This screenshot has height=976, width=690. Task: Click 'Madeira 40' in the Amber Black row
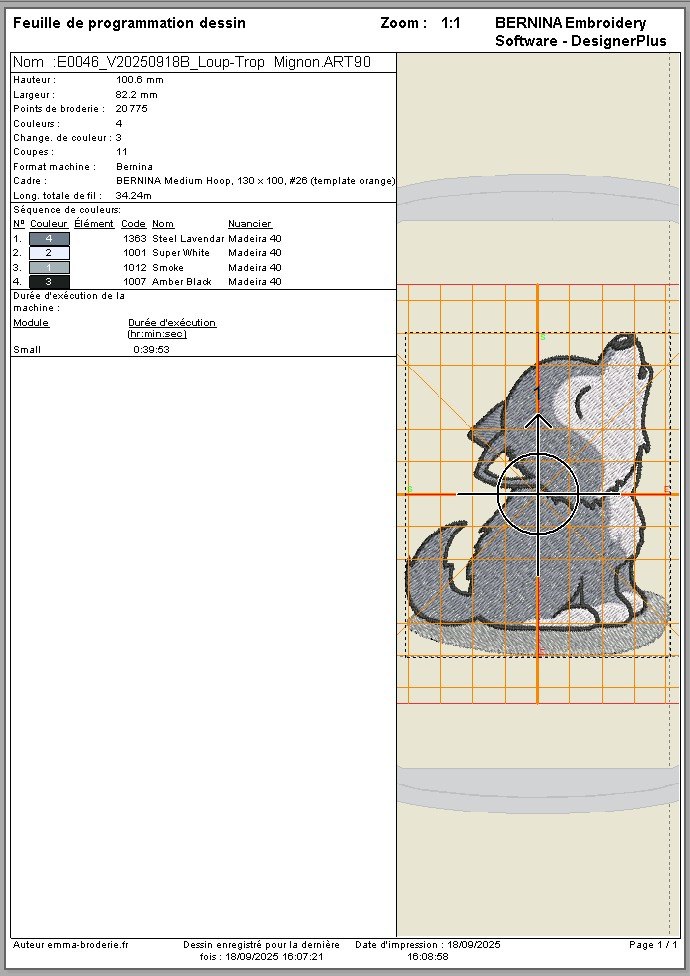pyautogui.click(x=255, y=282)
